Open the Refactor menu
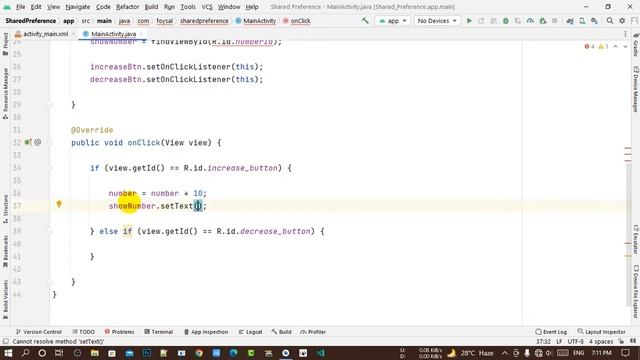 (127, 7)
